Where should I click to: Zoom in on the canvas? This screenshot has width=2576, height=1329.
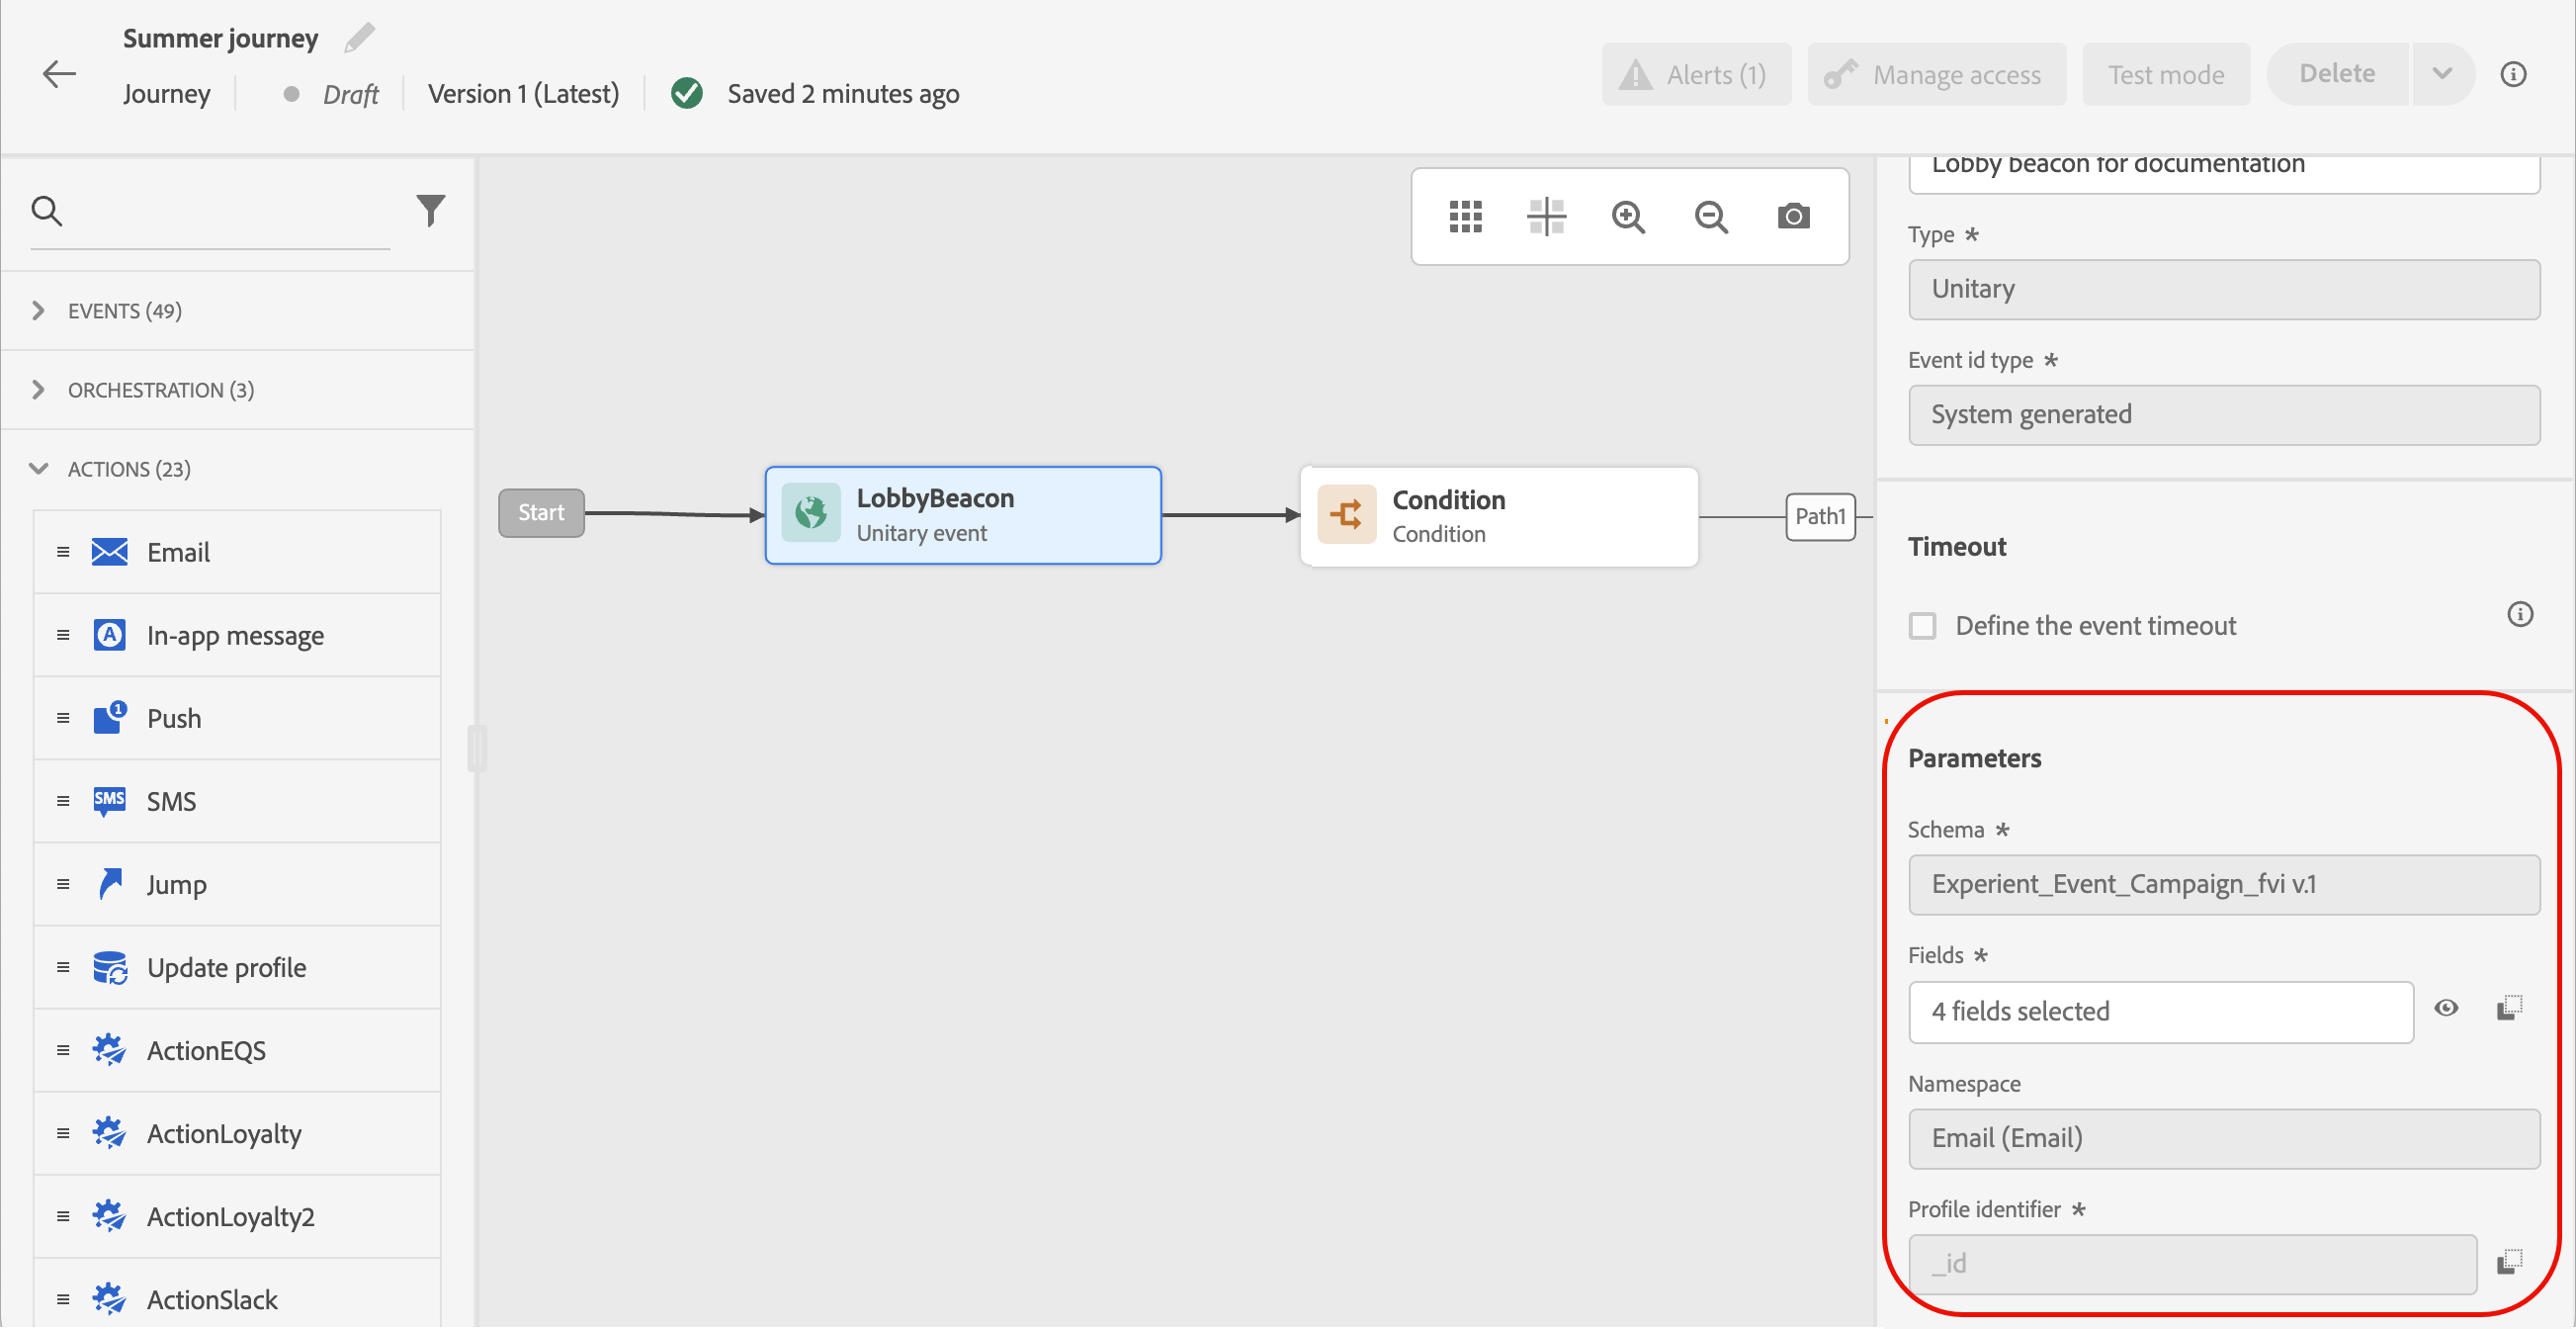coord(1628,216)
